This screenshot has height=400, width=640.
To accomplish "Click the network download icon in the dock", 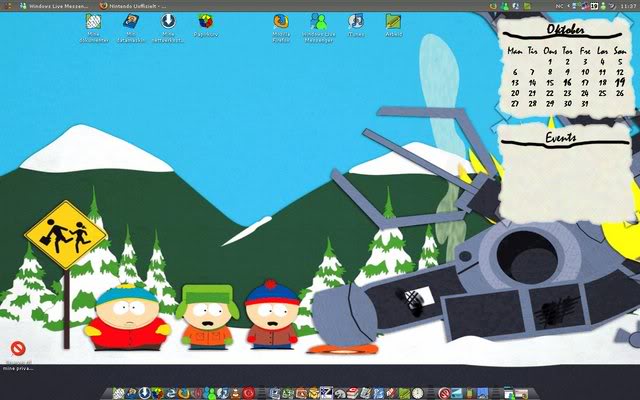I will pos(144,393).
